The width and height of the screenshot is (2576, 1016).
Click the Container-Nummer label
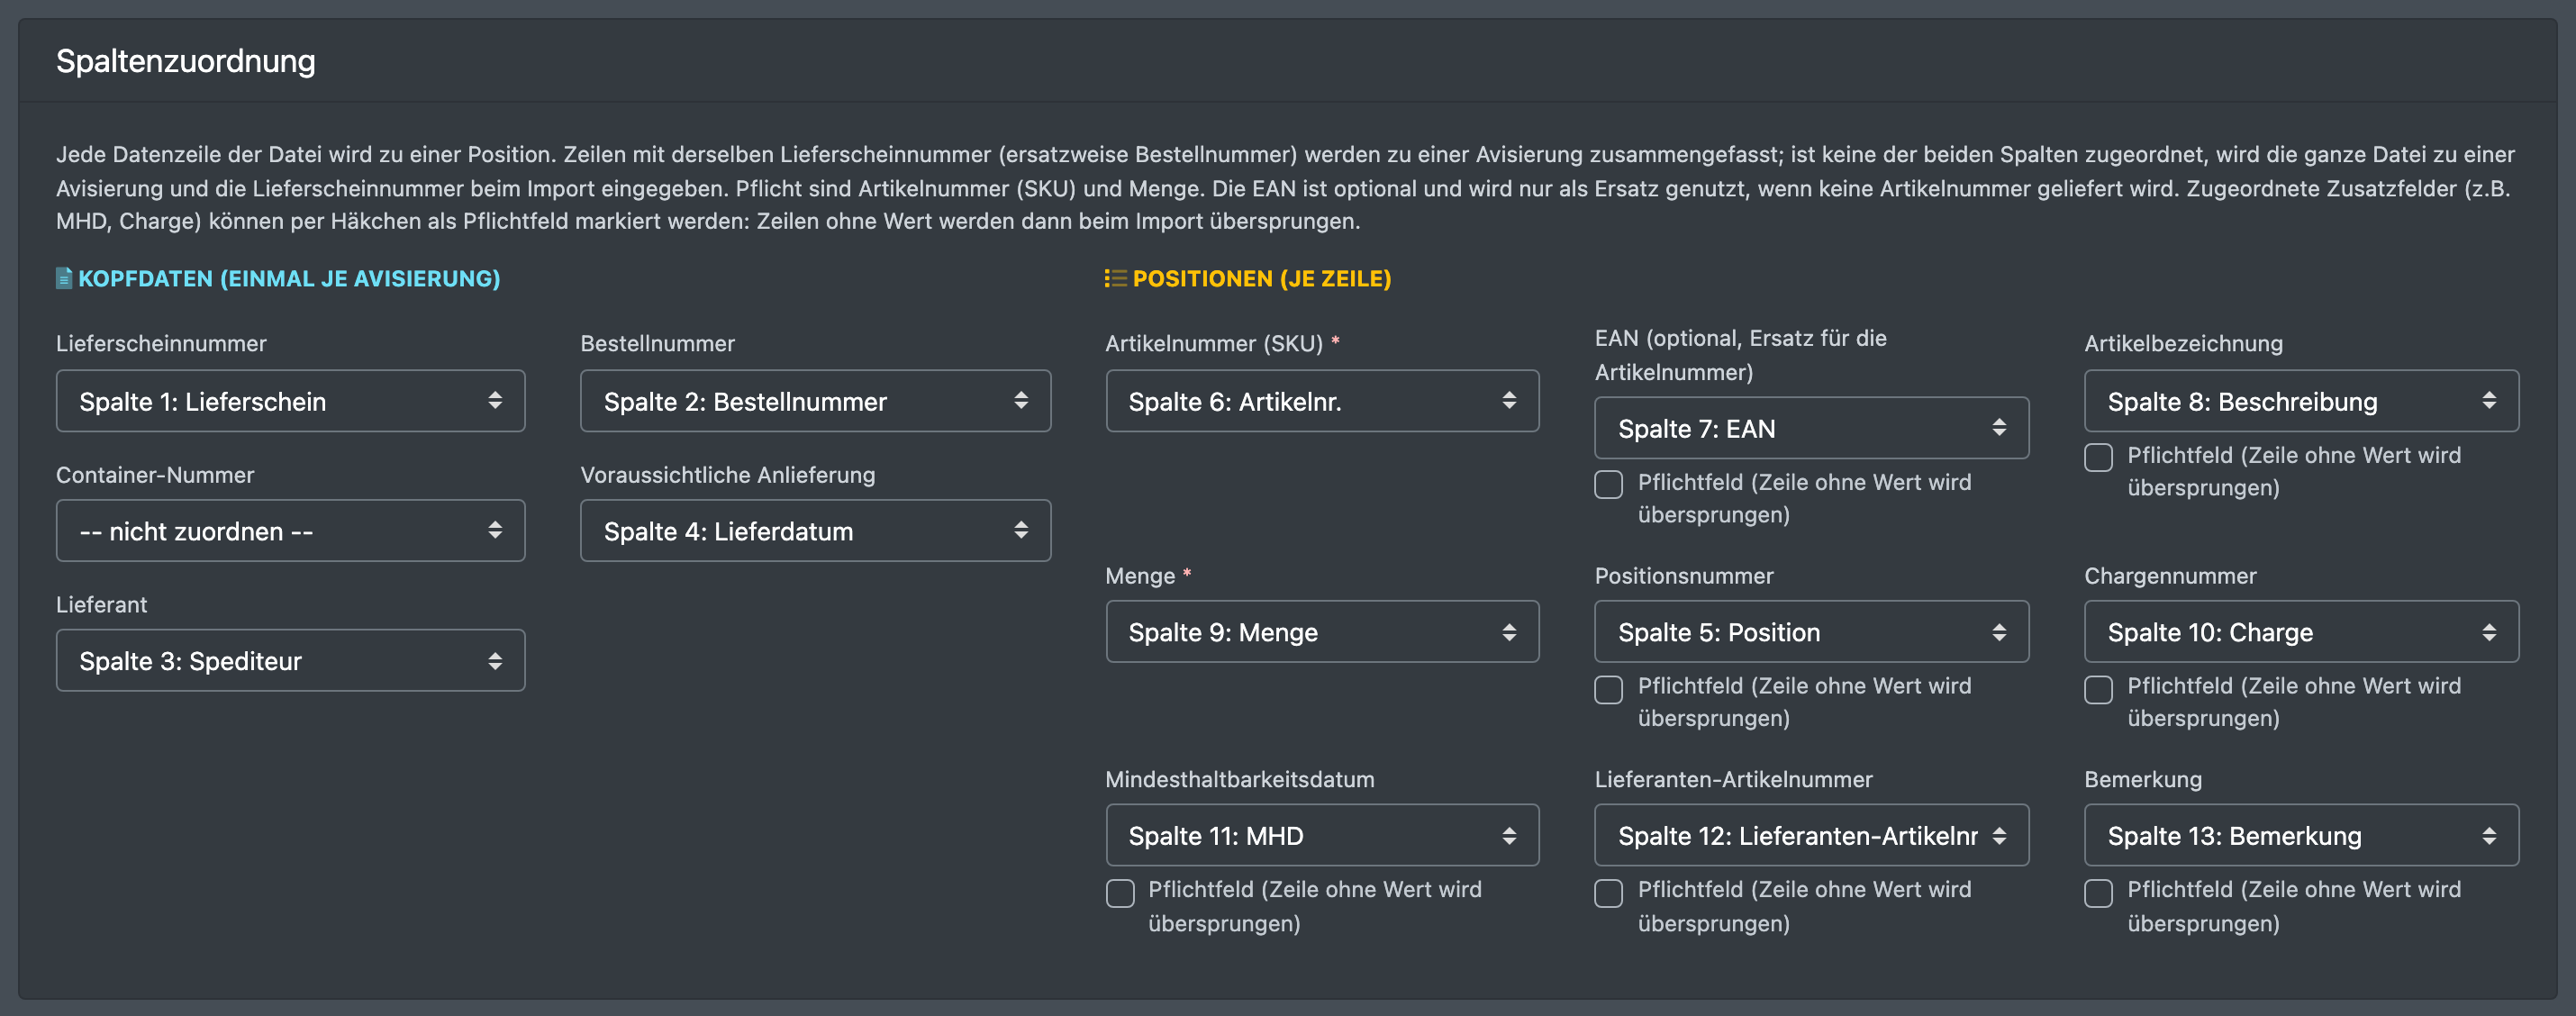(155, 475)
